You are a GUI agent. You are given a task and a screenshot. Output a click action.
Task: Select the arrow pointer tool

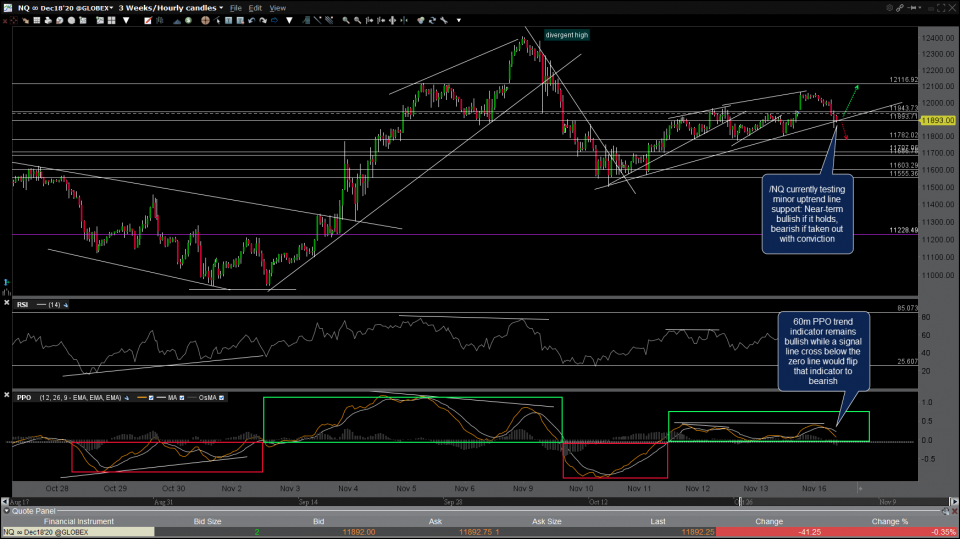click(x=217, y=20)
